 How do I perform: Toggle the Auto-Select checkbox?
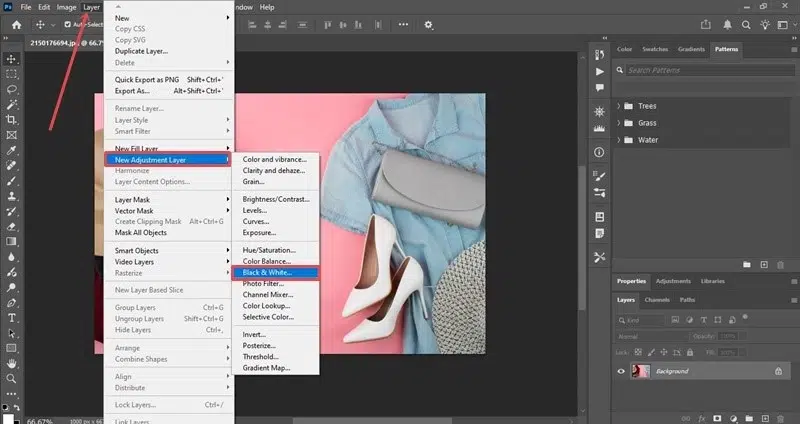pyautogui.click(x=67, y=24)
